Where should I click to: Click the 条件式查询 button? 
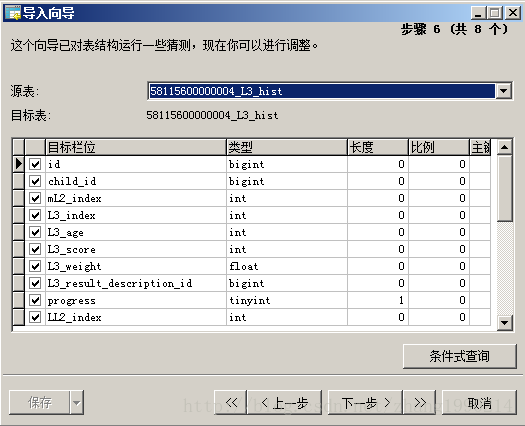click(460, 356)
